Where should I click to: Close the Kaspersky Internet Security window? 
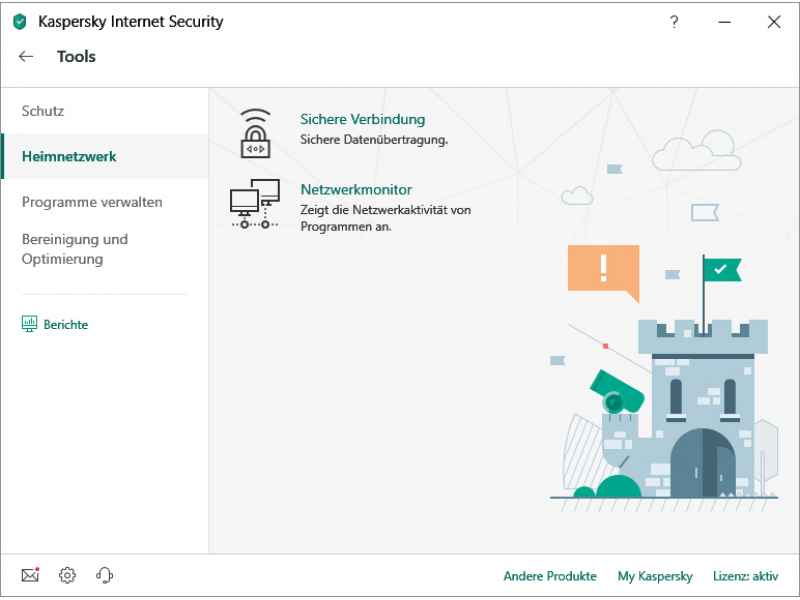click(x=773, y=22)
